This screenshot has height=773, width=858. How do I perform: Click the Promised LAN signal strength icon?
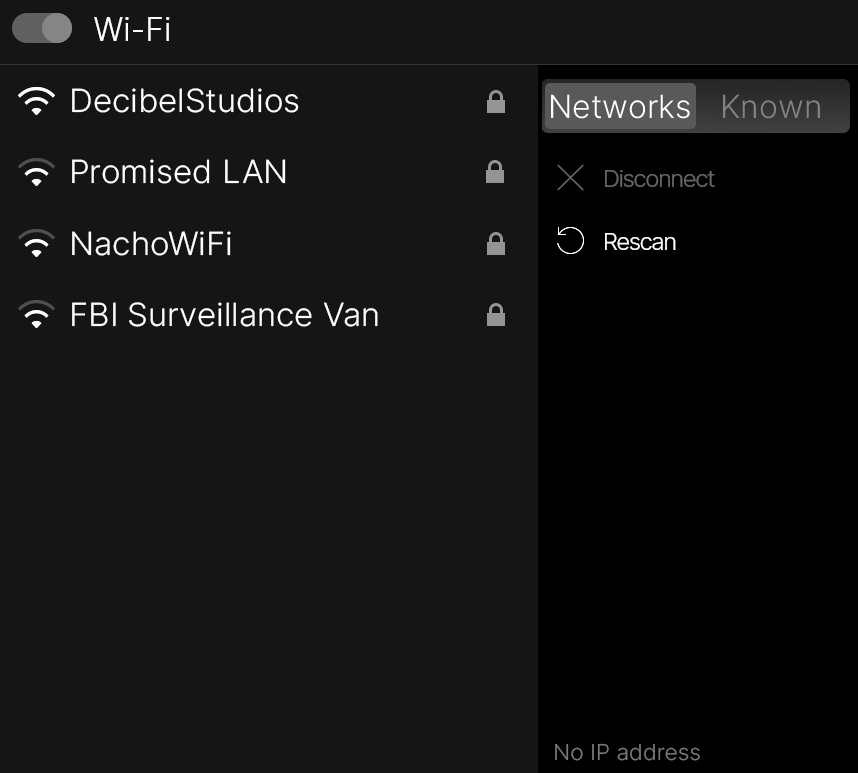point(37,173)
